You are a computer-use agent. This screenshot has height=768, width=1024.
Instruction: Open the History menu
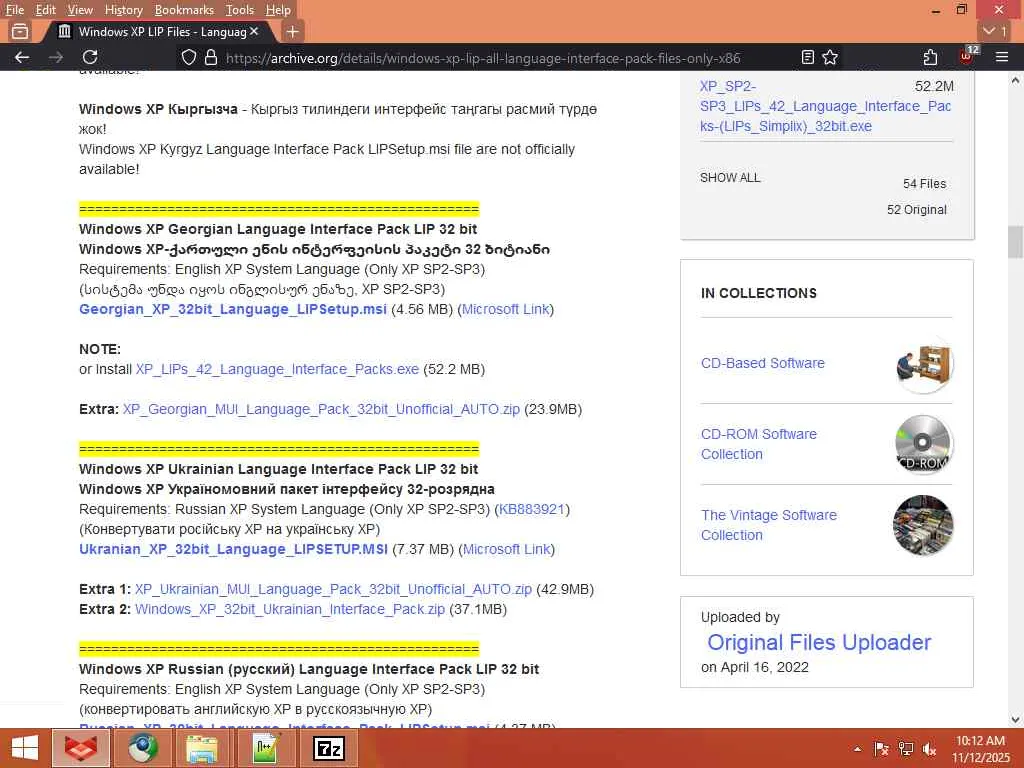[123, 10]
